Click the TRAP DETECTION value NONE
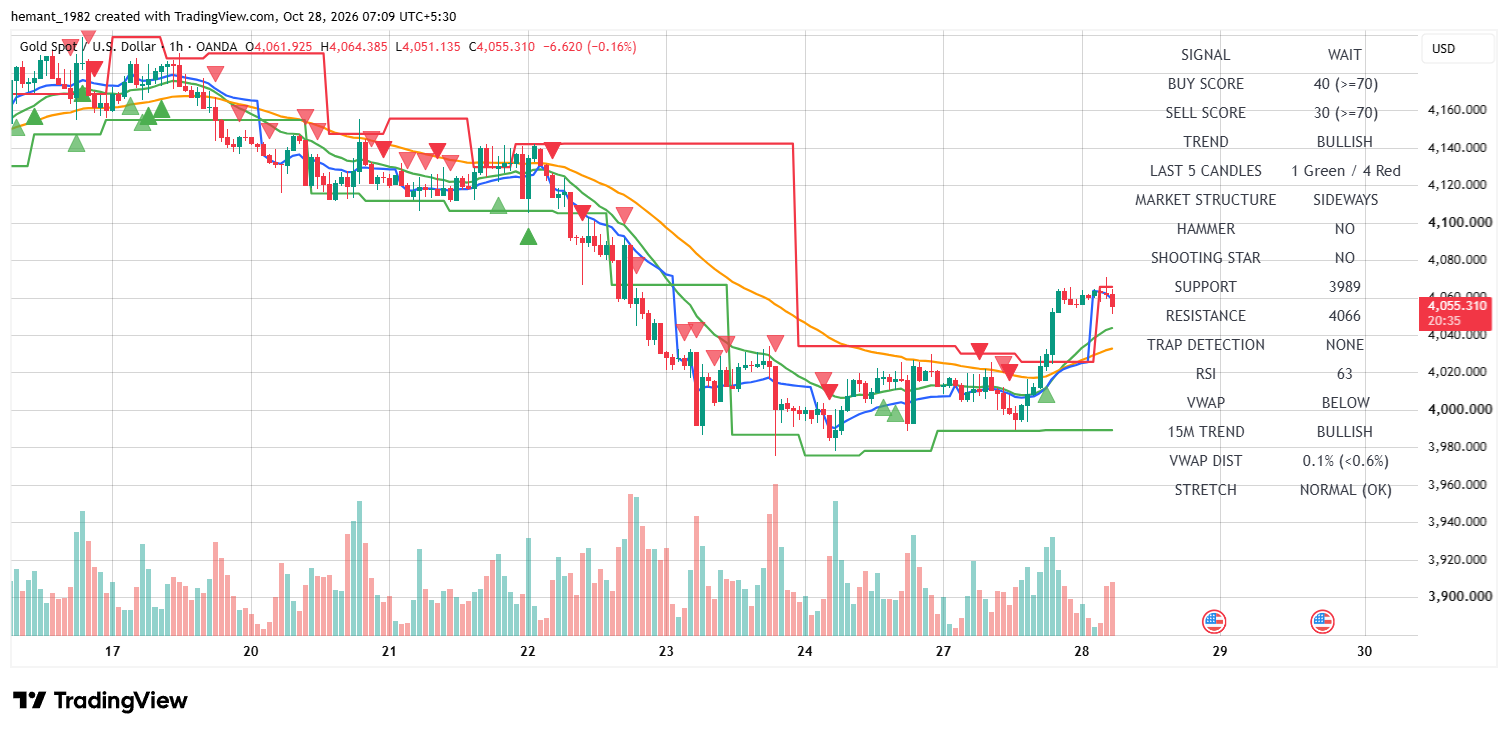 (1345, 345)
